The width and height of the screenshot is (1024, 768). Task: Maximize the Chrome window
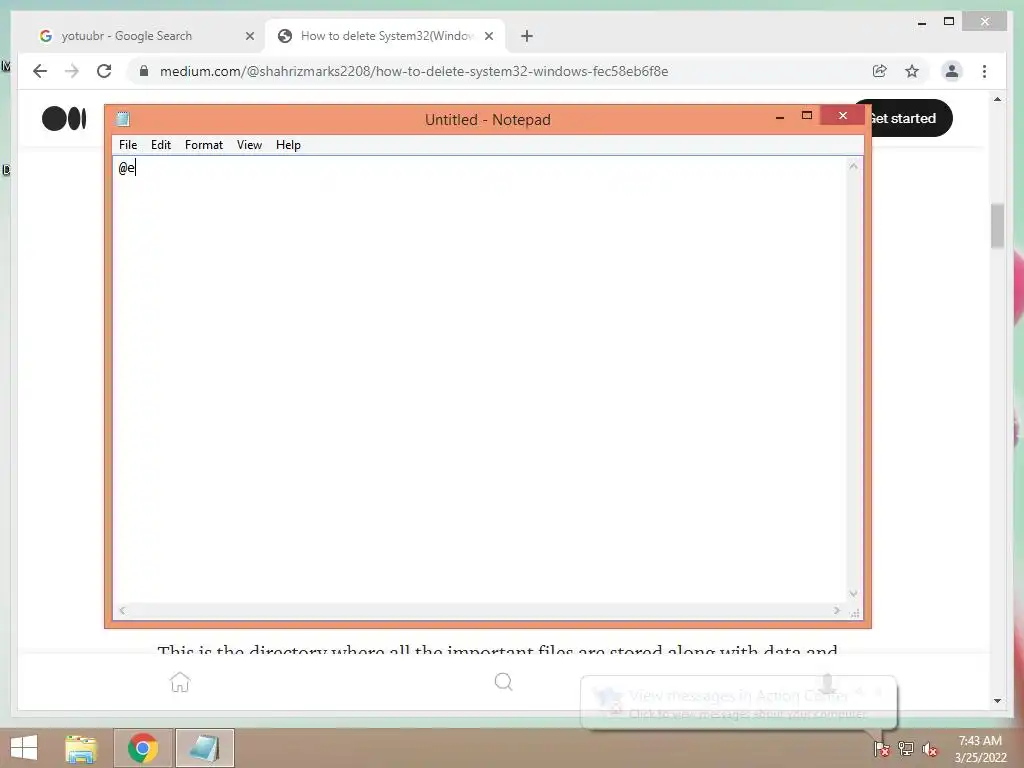tap(949, 22)
